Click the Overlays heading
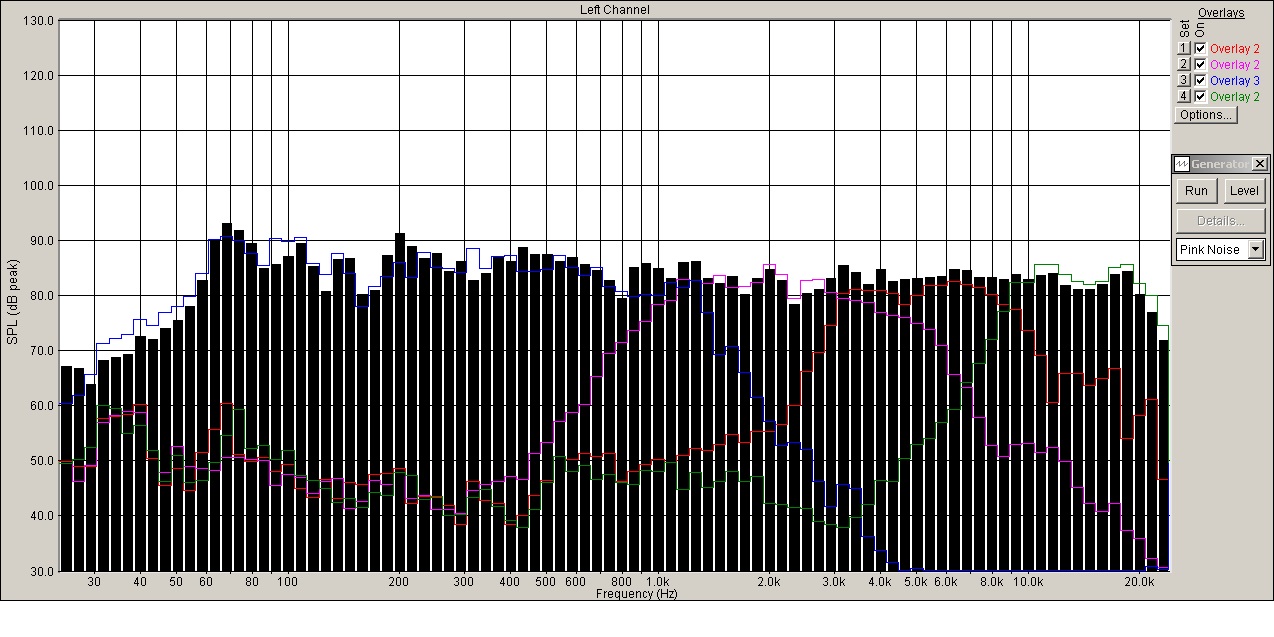Screen dimensions: 1274x637 [x=1221, y=13]
